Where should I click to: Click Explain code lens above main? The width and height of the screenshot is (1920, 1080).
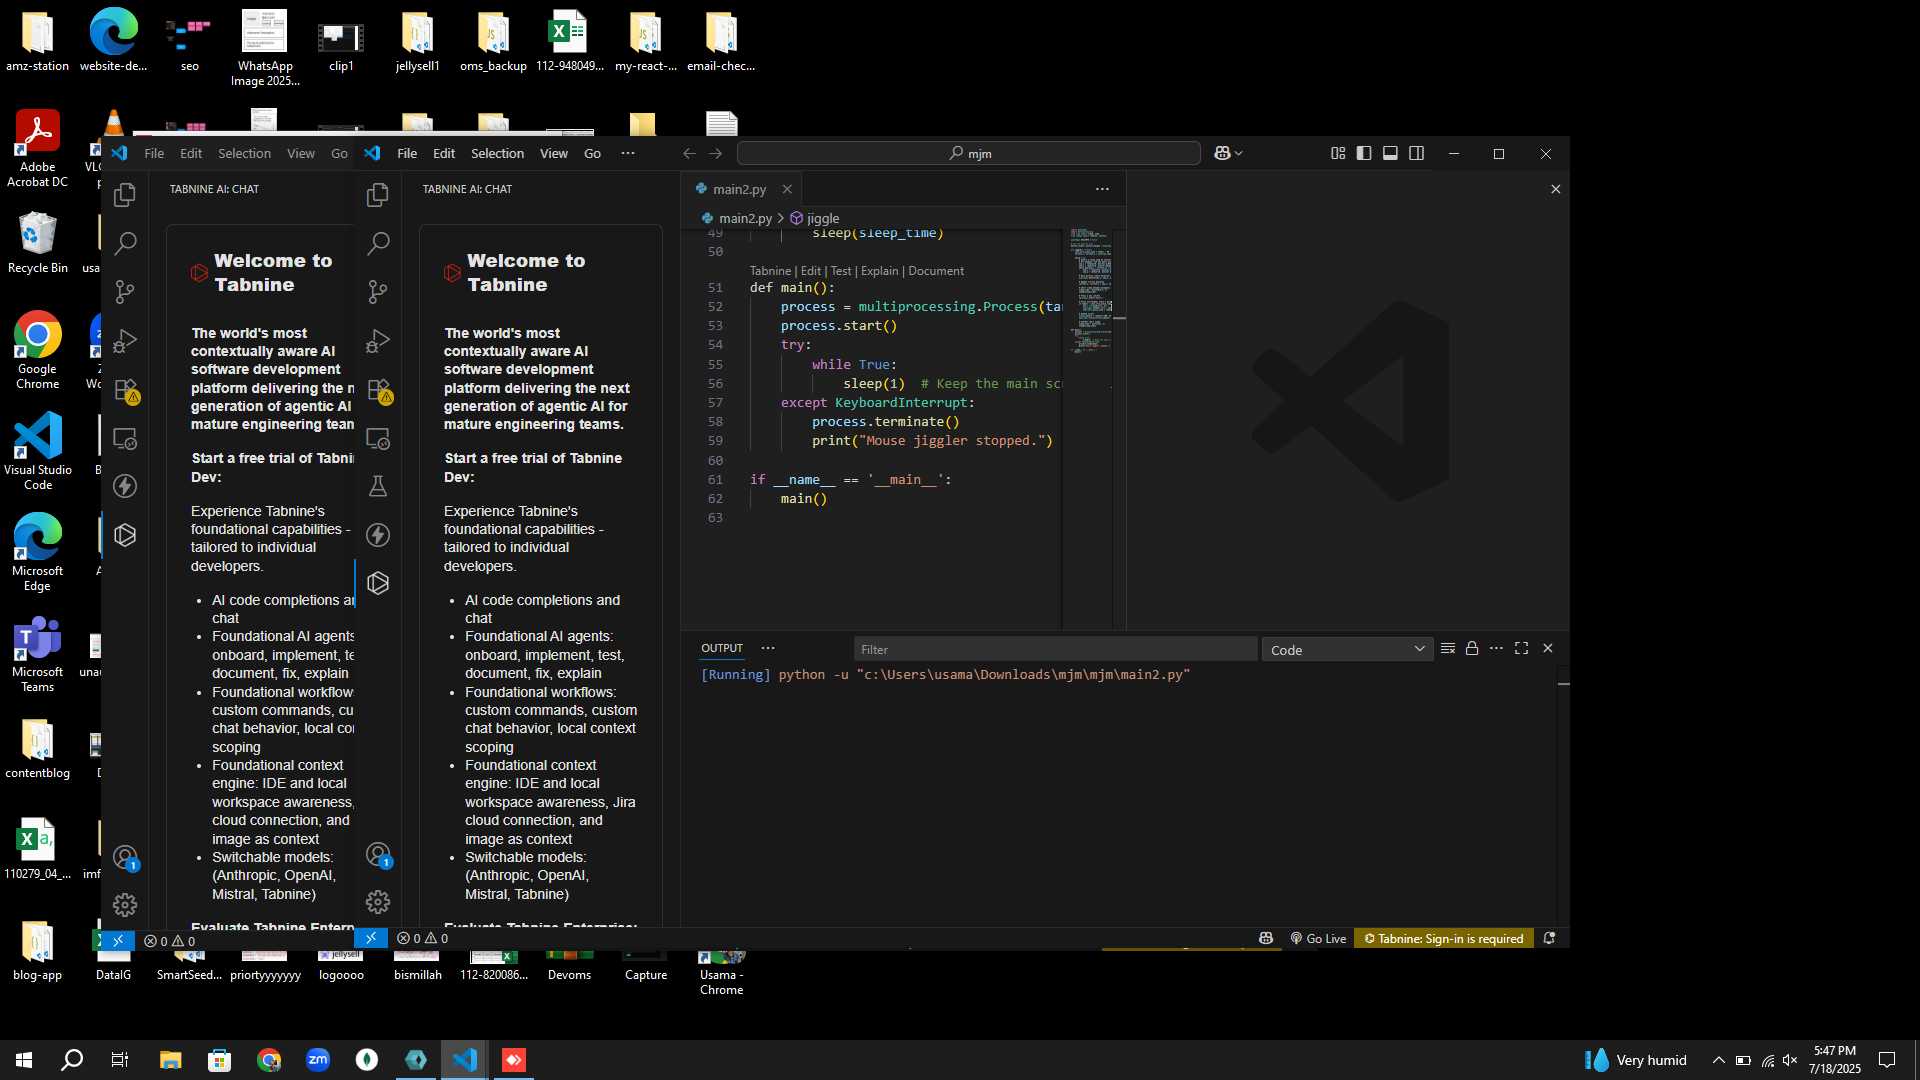coord(879,271)
